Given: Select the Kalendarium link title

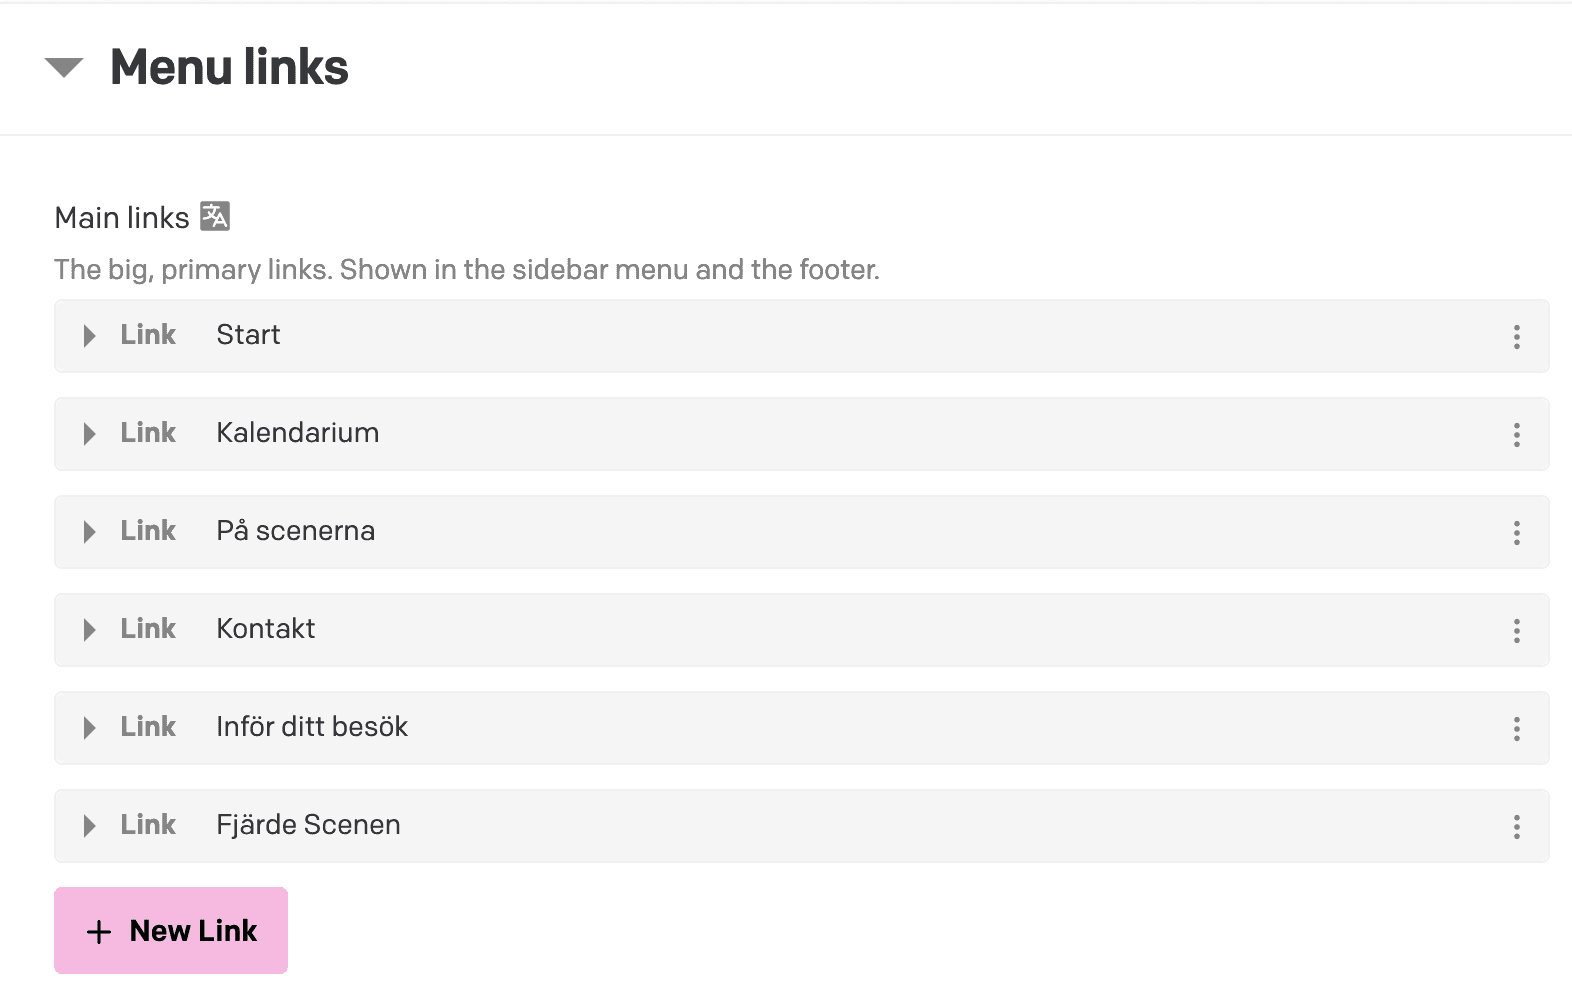Looking at the screenshot, I should (297, 433).
